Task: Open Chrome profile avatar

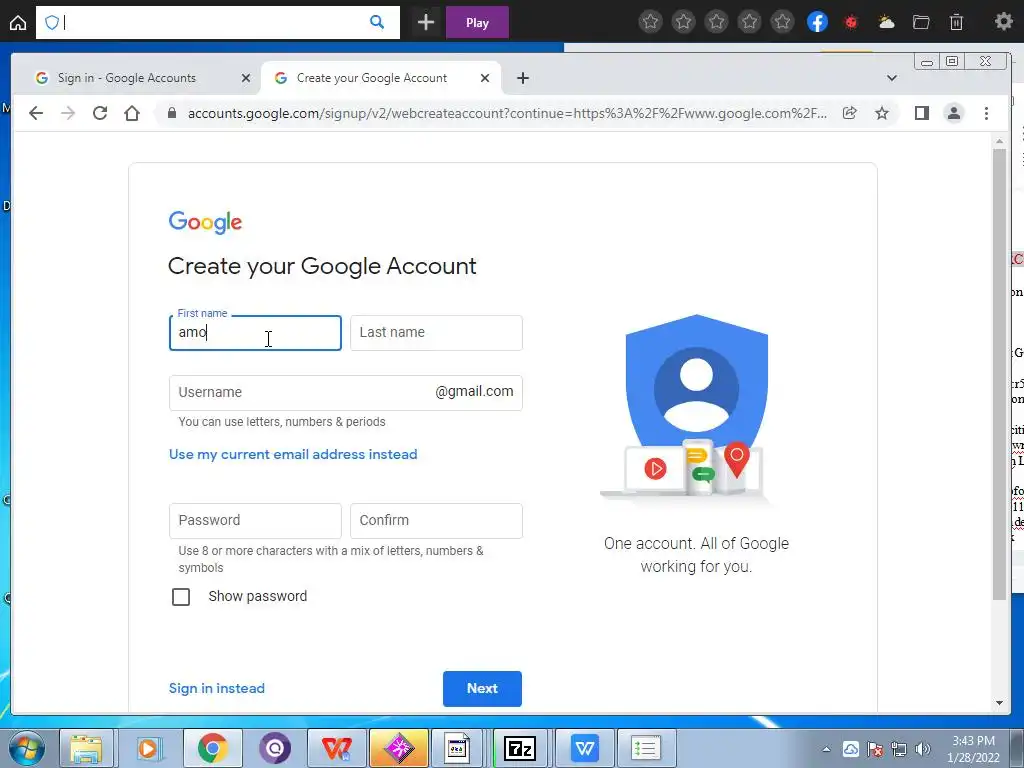Action: pyautogui.click(x=953, y=113)
